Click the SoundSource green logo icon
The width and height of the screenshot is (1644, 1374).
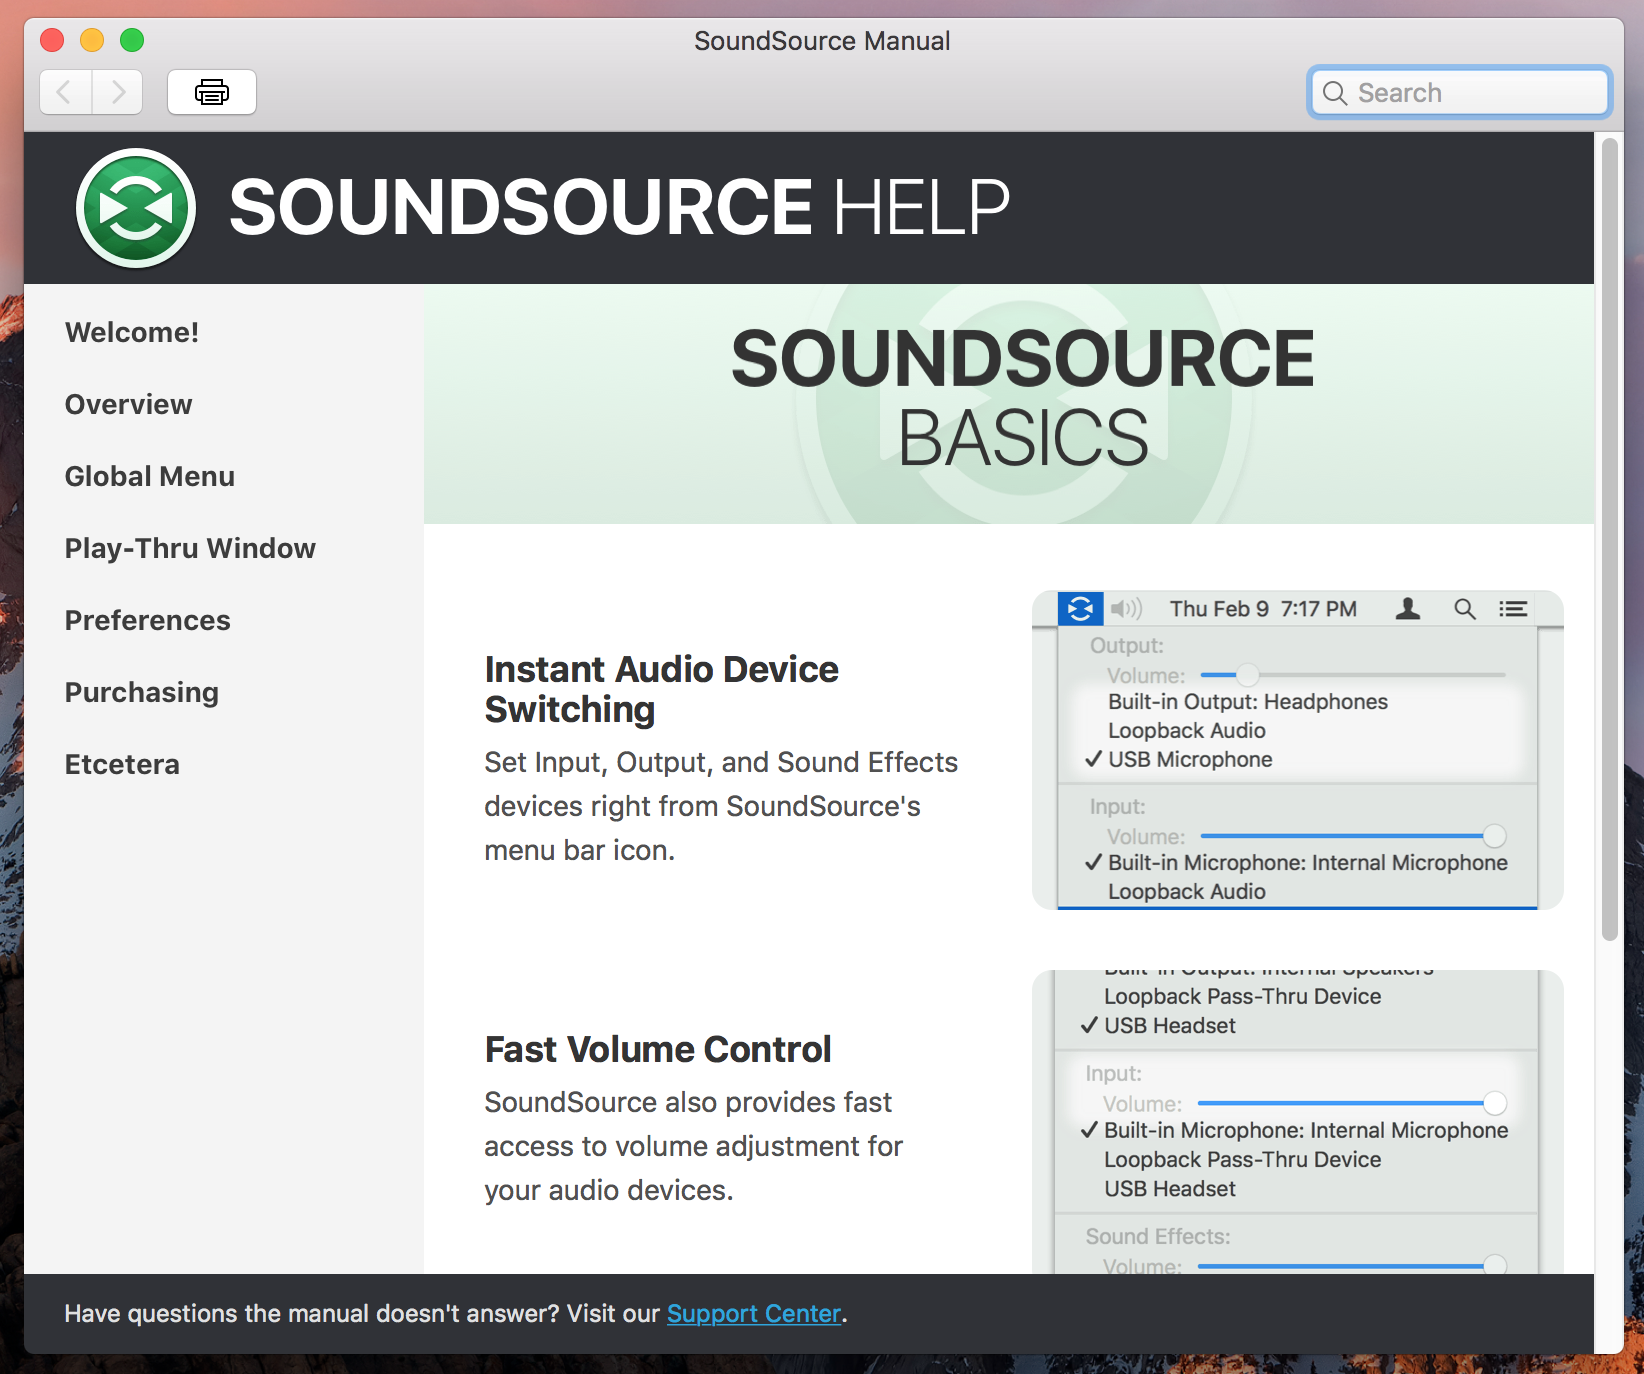[136, 208]
